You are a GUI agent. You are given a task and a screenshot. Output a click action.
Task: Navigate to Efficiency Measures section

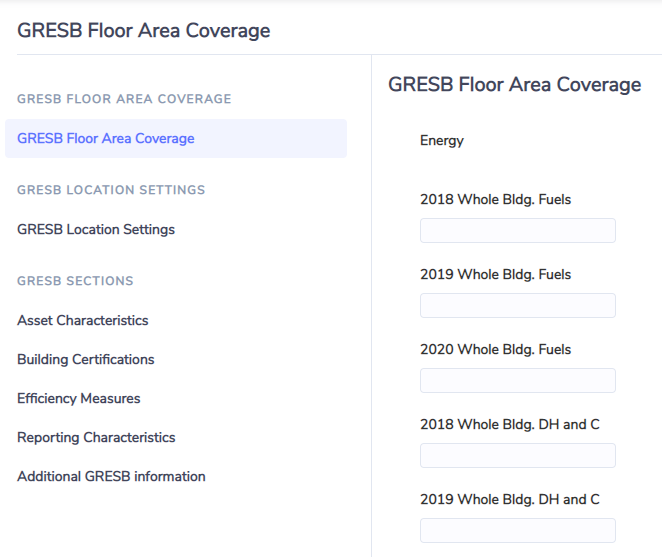(79, 398)
